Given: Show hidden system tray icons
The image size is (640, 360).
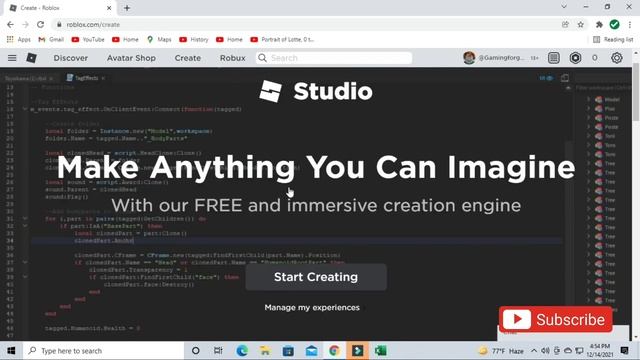Looking at the screenshot, I should 534,351.
